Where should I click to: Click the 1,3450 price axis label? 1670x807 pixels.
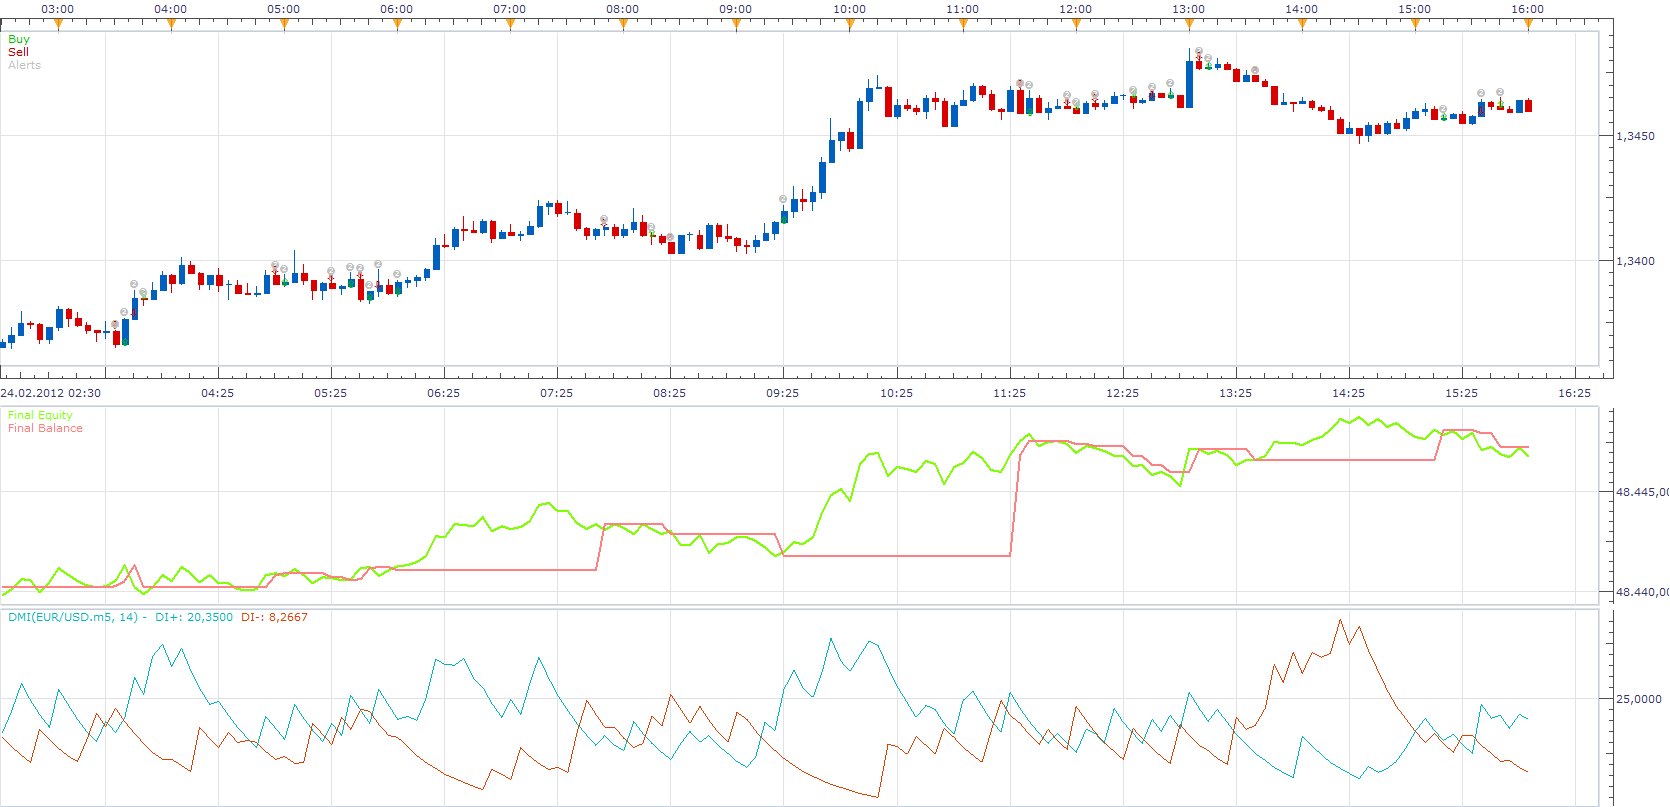(x=1636, y=136)
